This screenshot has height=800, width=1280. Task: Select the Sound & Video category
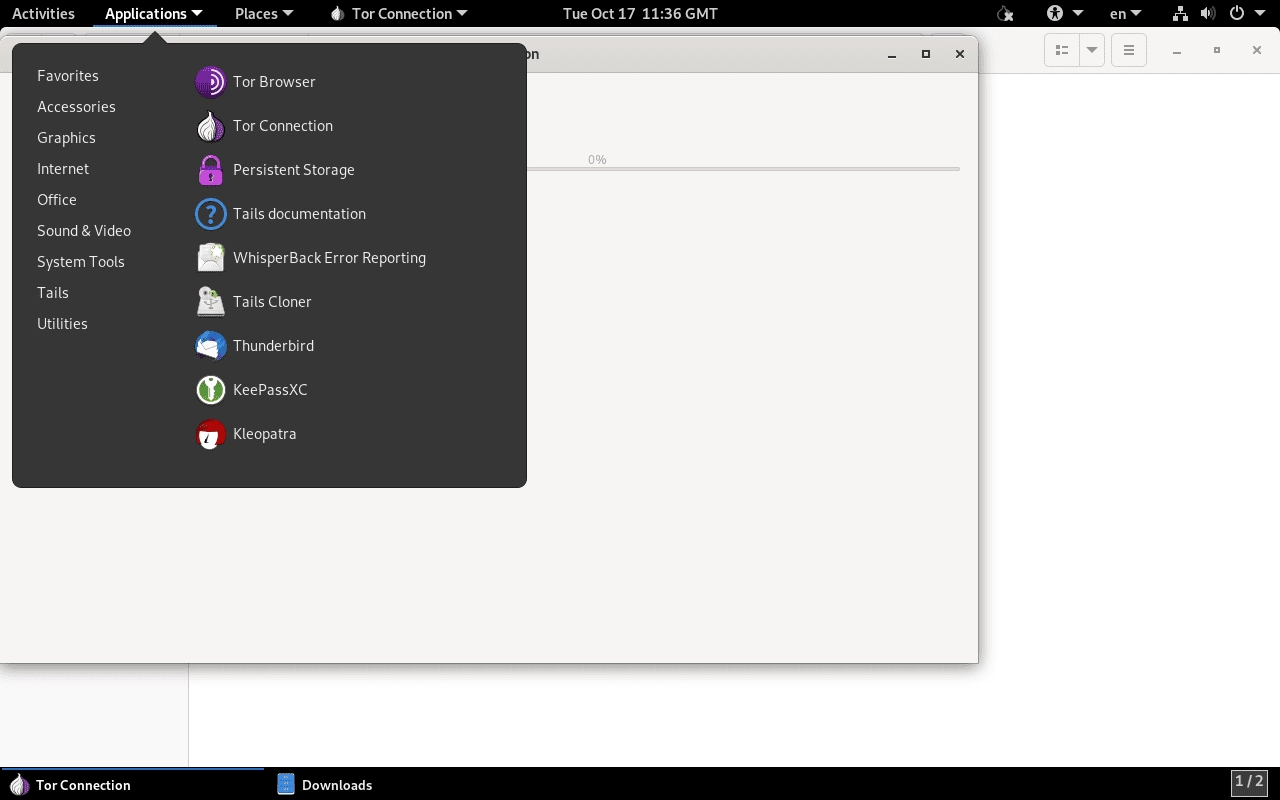click(84, 231)
